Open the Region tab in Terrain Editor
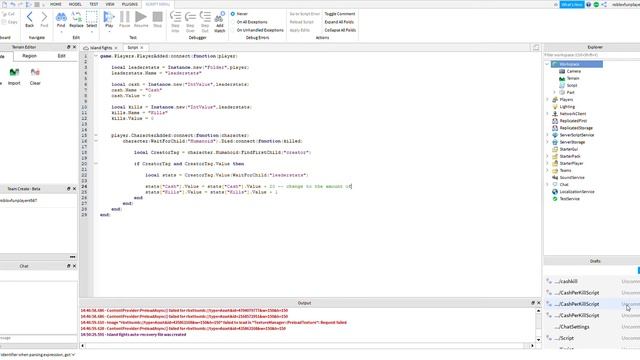This screenshot has width=640, height=360. coord(29,56)
